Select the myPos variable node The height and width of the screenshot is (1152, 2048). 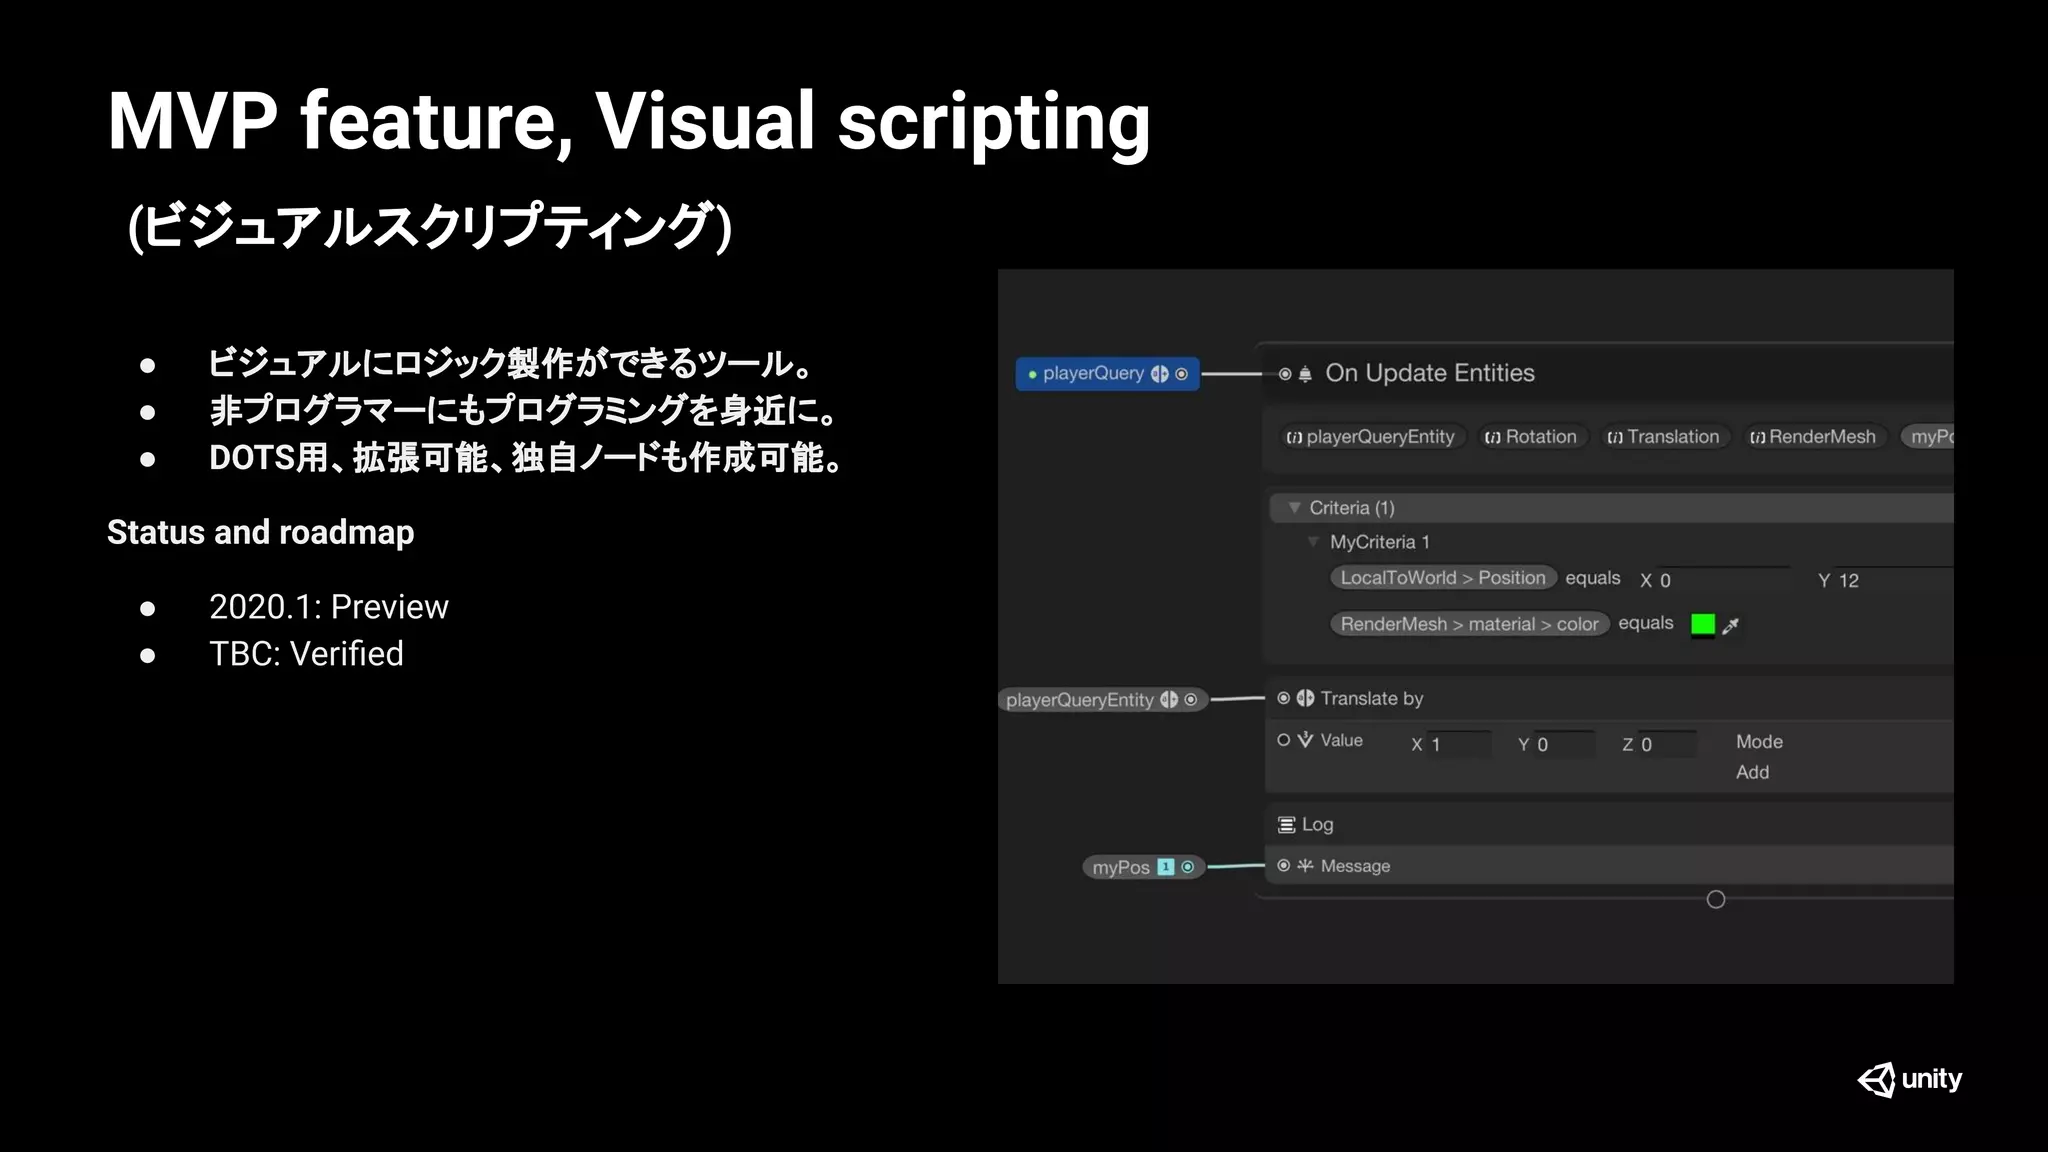click(x=1143, y=867)
